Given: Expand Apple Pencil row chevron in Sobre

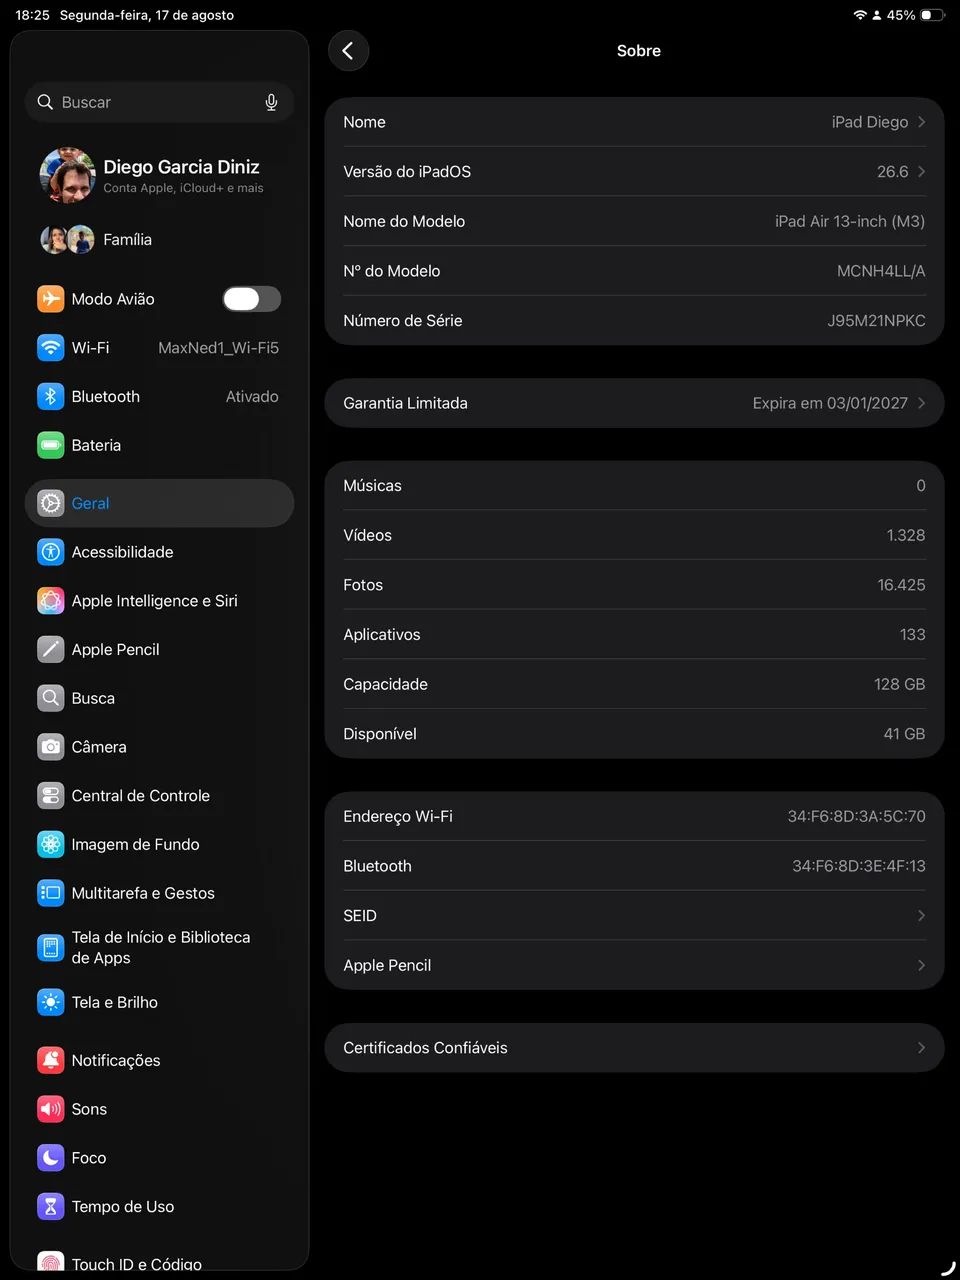Looking at the screenshot, I should click(x=921, y=965).
